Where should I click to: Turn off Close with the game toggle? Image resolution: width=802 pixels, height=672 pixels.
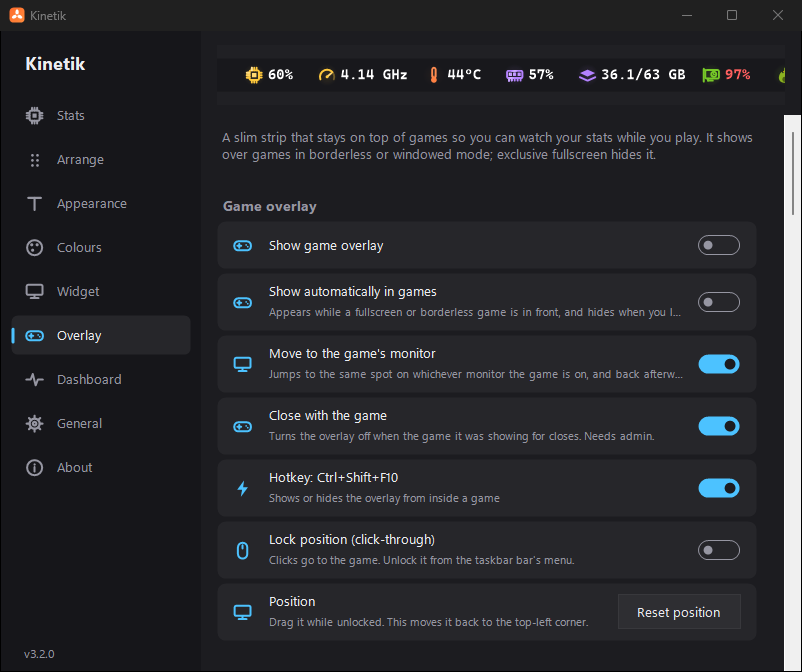[719, 426]
